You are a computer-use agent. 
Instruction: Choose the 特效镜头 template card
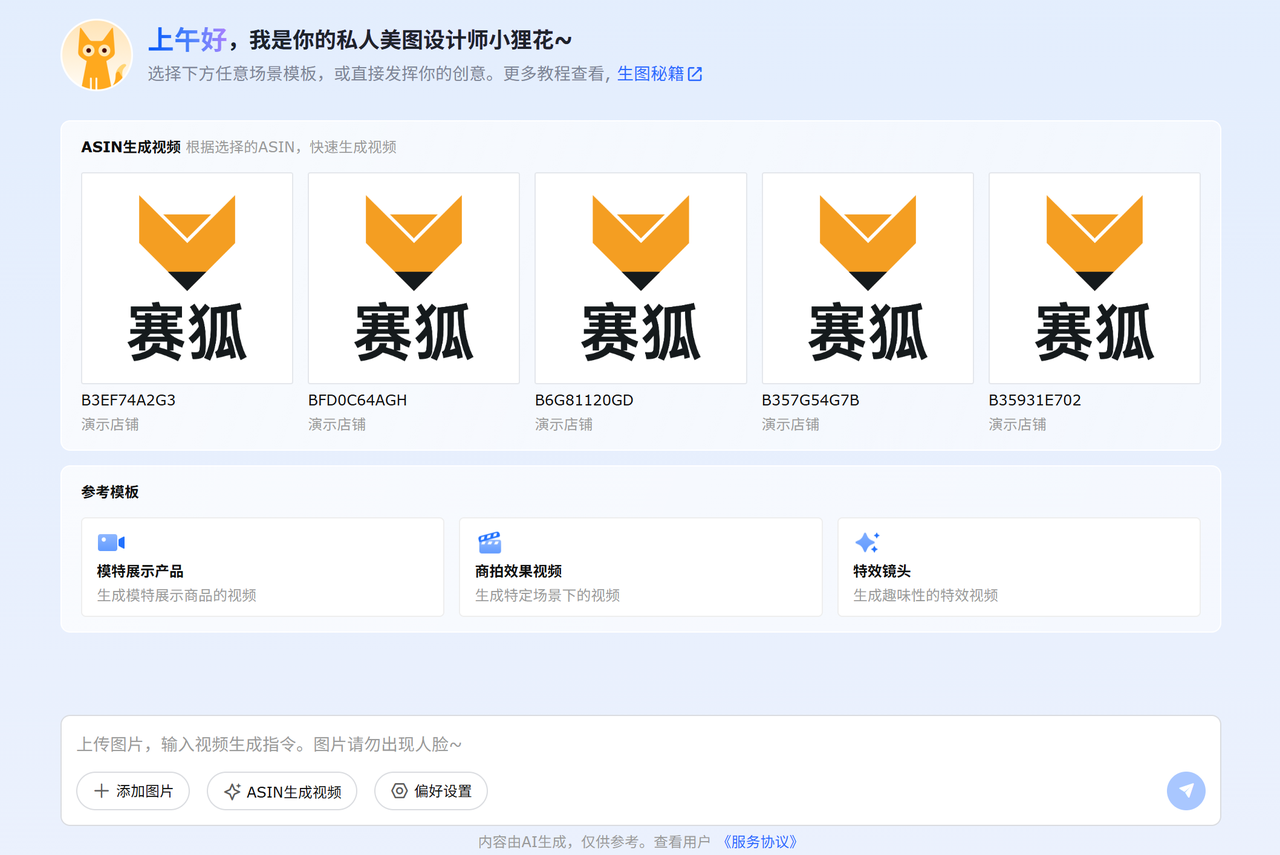pos(1019,567)
